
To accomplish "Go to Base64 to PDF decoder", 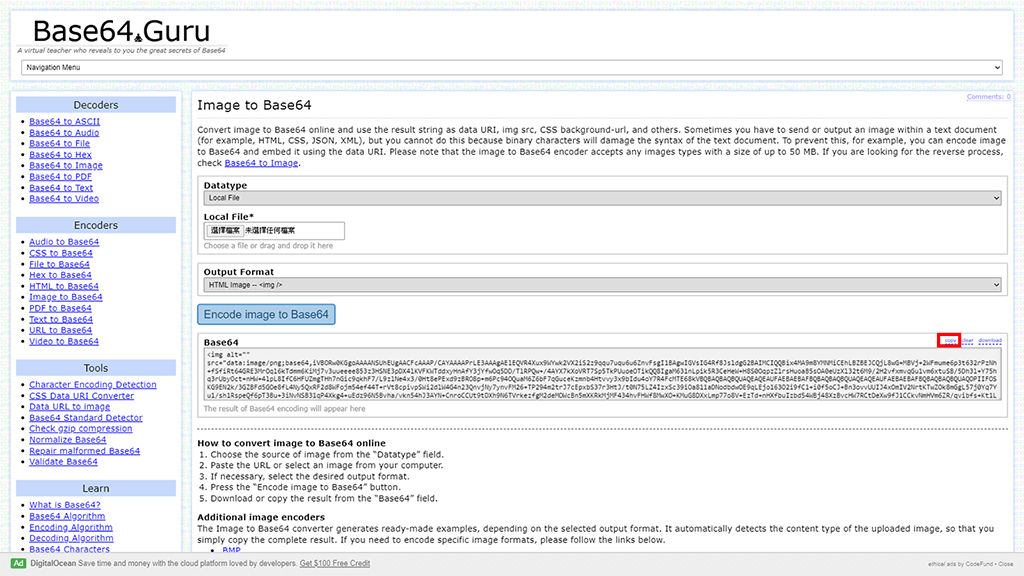I will click(60, 177).
